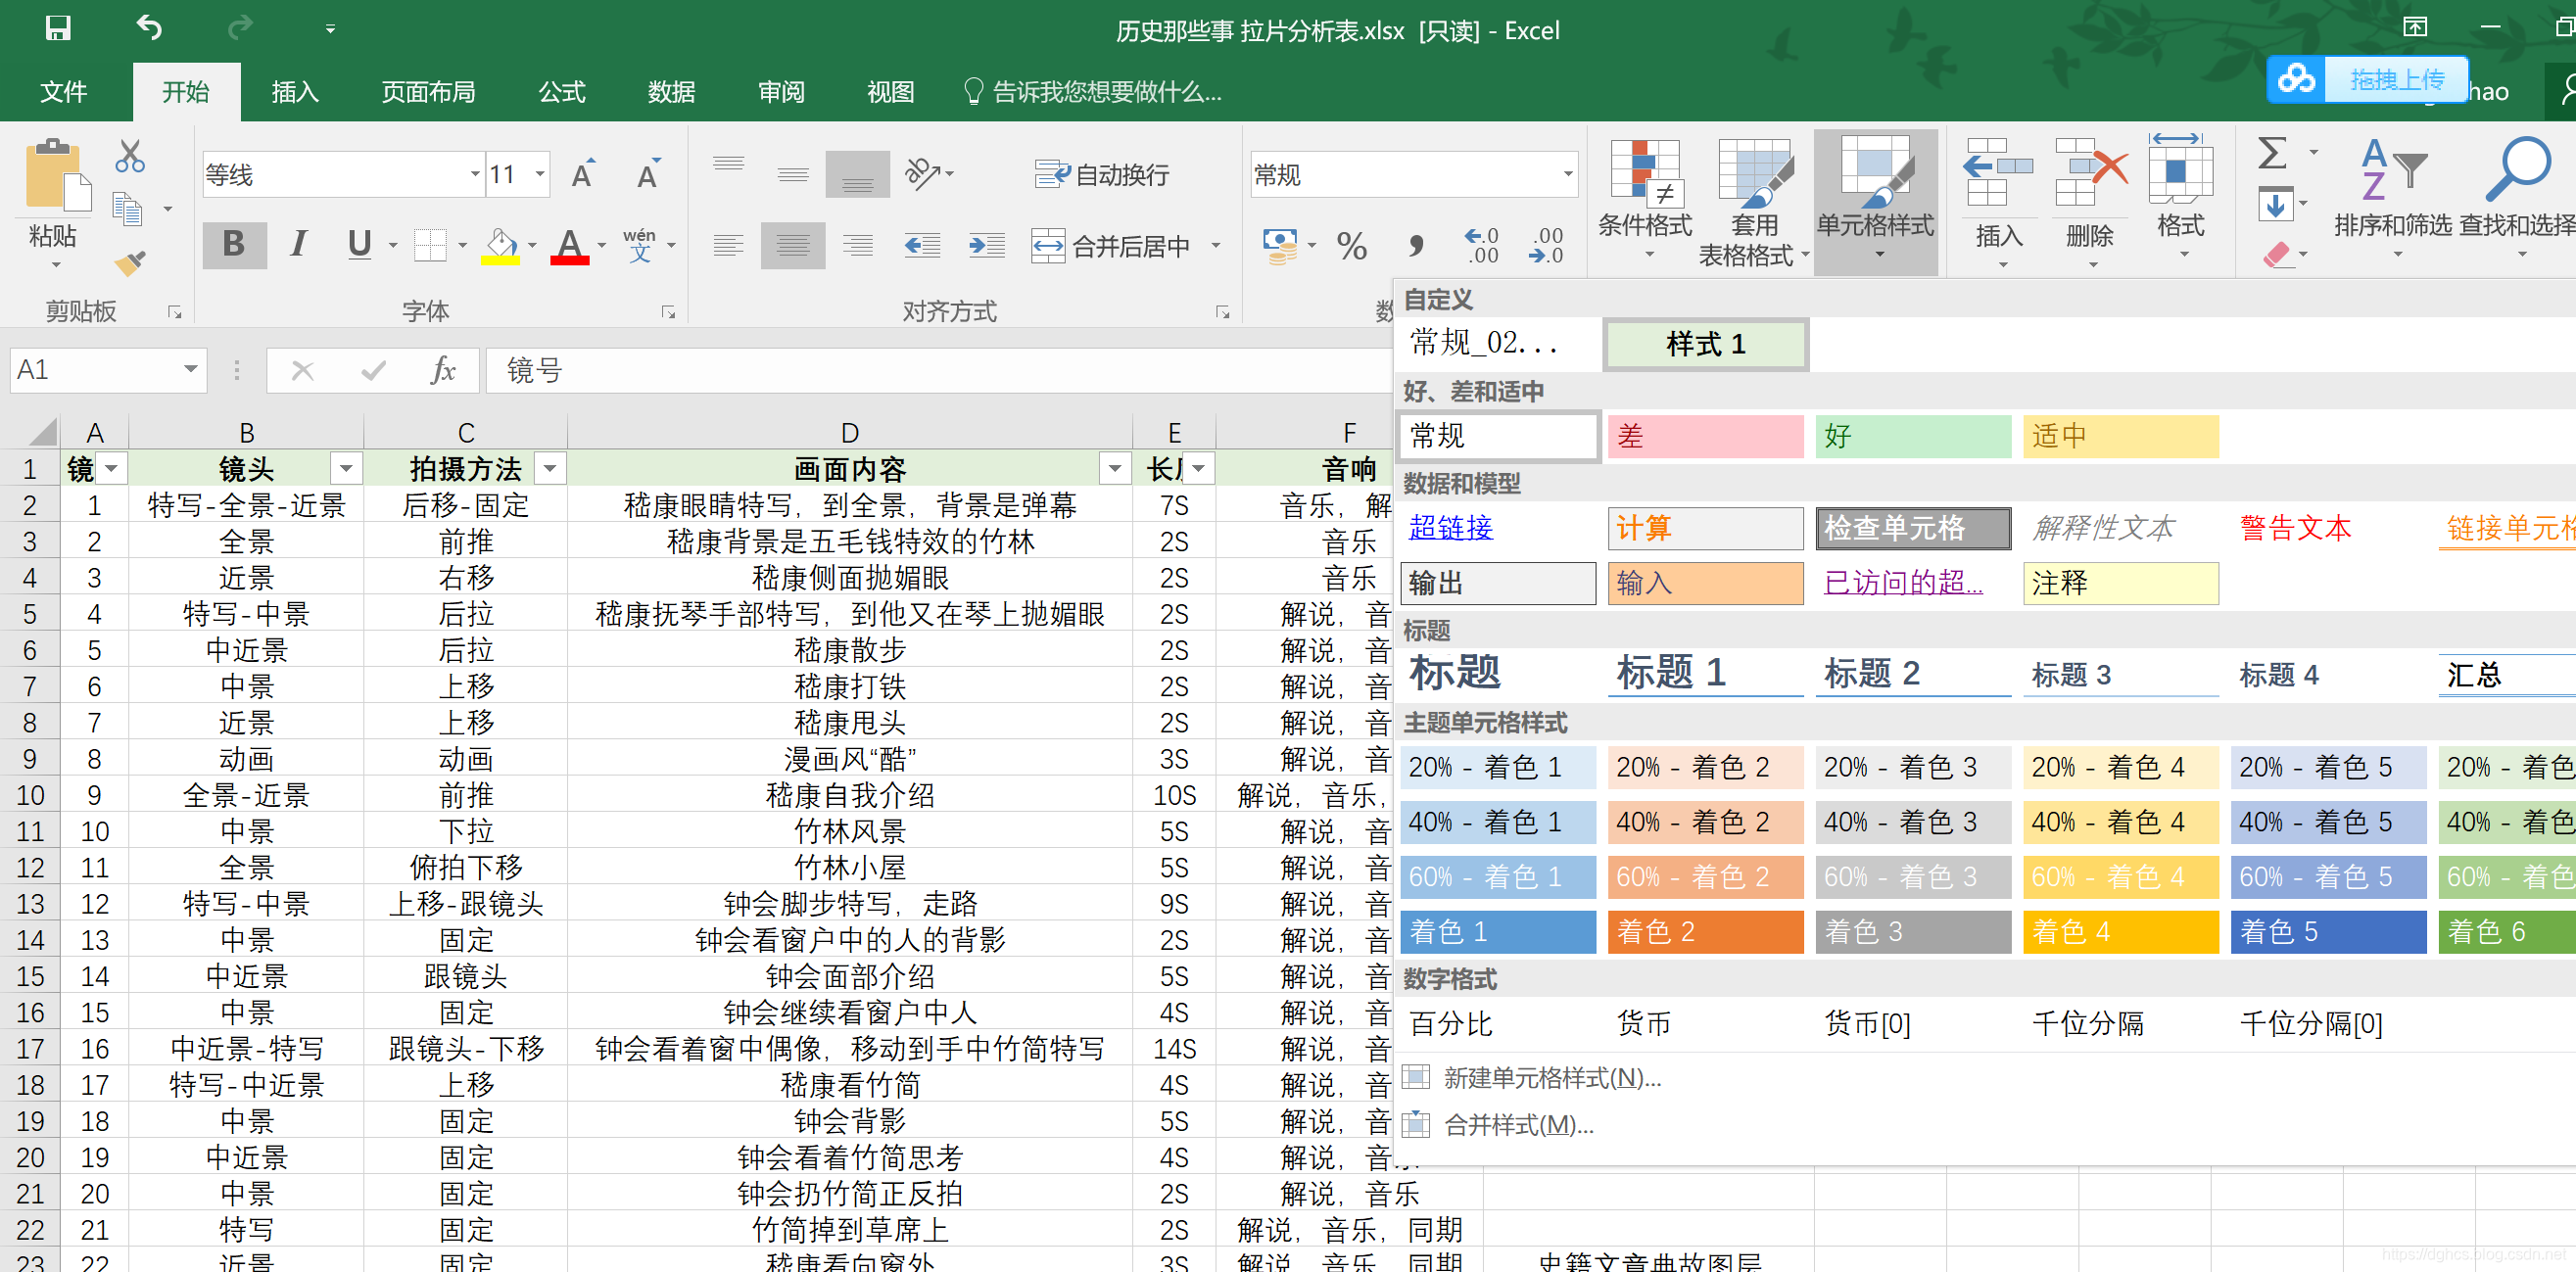Click the Copy icon
This screenshot has width=2576, height=1272.
[x=127, y=209]
